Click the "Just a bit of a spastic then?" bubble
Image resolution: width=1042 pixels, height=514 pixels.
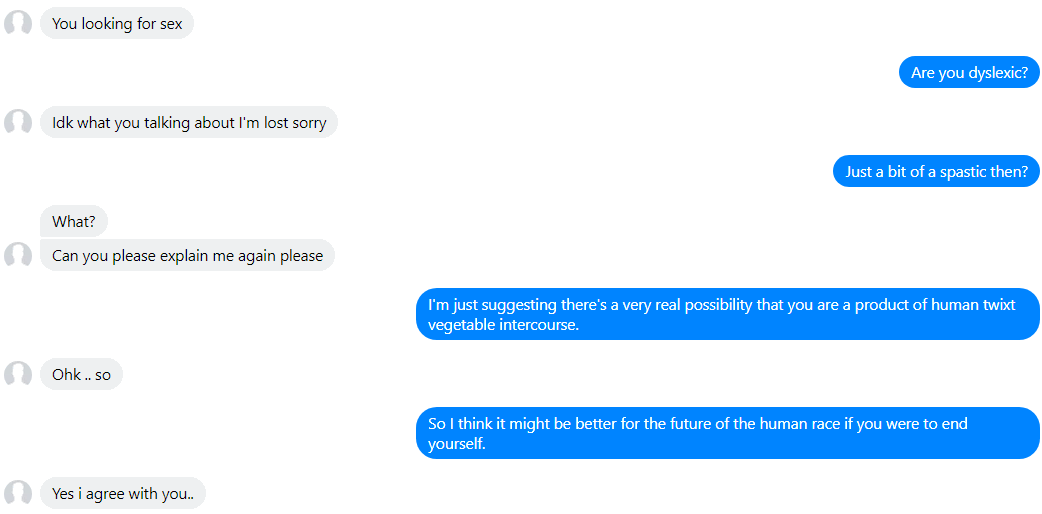(936, 172)
